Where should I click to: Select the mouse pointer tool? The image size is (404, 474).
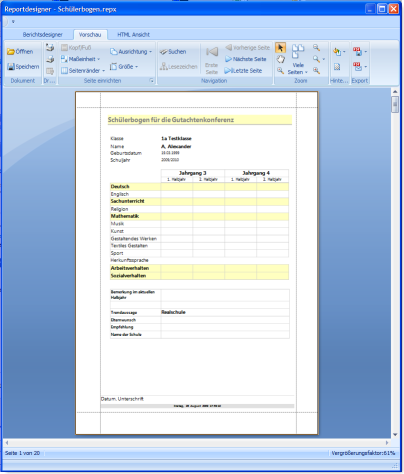[280, 48]
